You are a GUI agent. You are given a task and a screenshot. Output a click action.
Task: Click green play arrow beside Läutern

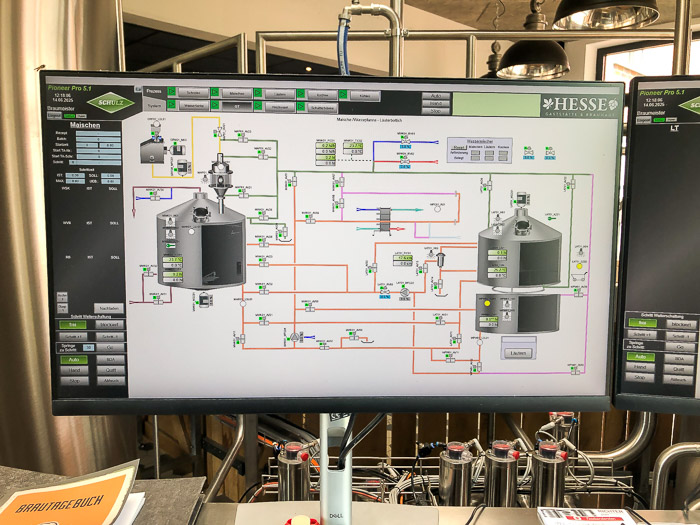click(x=258, y=93)
